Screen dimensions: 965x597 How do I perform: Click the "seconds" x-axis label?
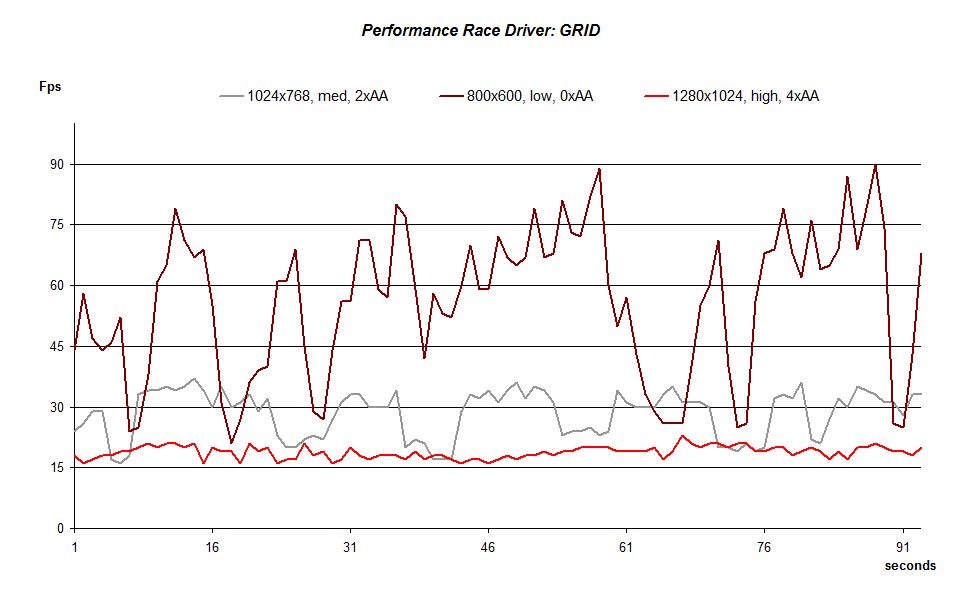tap(910, 566)
